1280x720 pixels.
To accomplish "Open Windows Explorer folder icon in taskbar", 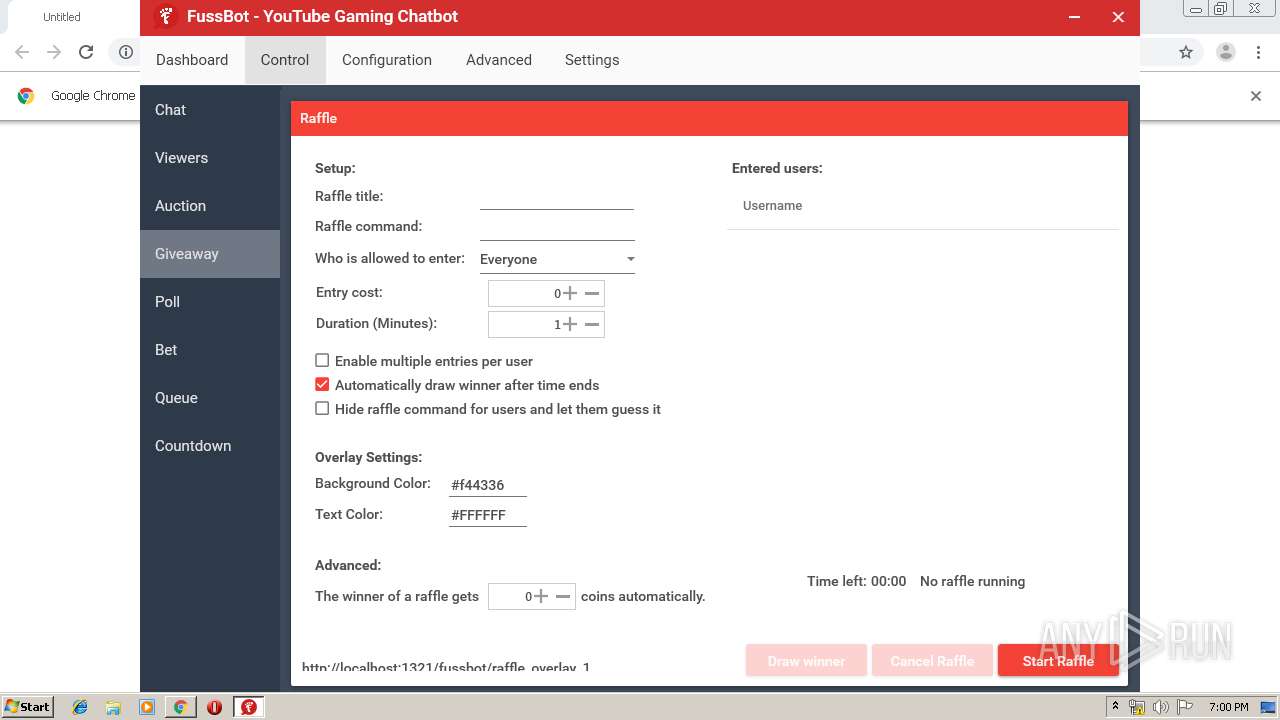I will pos(113,707).
